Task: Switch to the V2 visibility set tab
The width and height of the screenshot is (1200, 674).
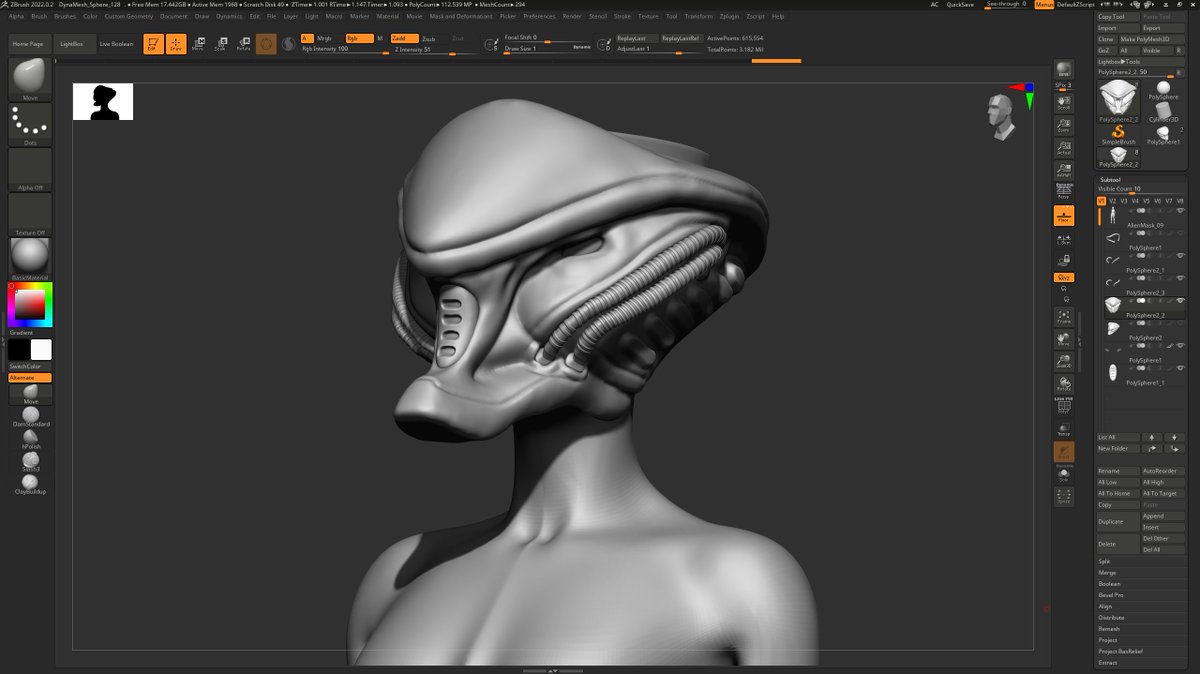Action: point(1112,201)
